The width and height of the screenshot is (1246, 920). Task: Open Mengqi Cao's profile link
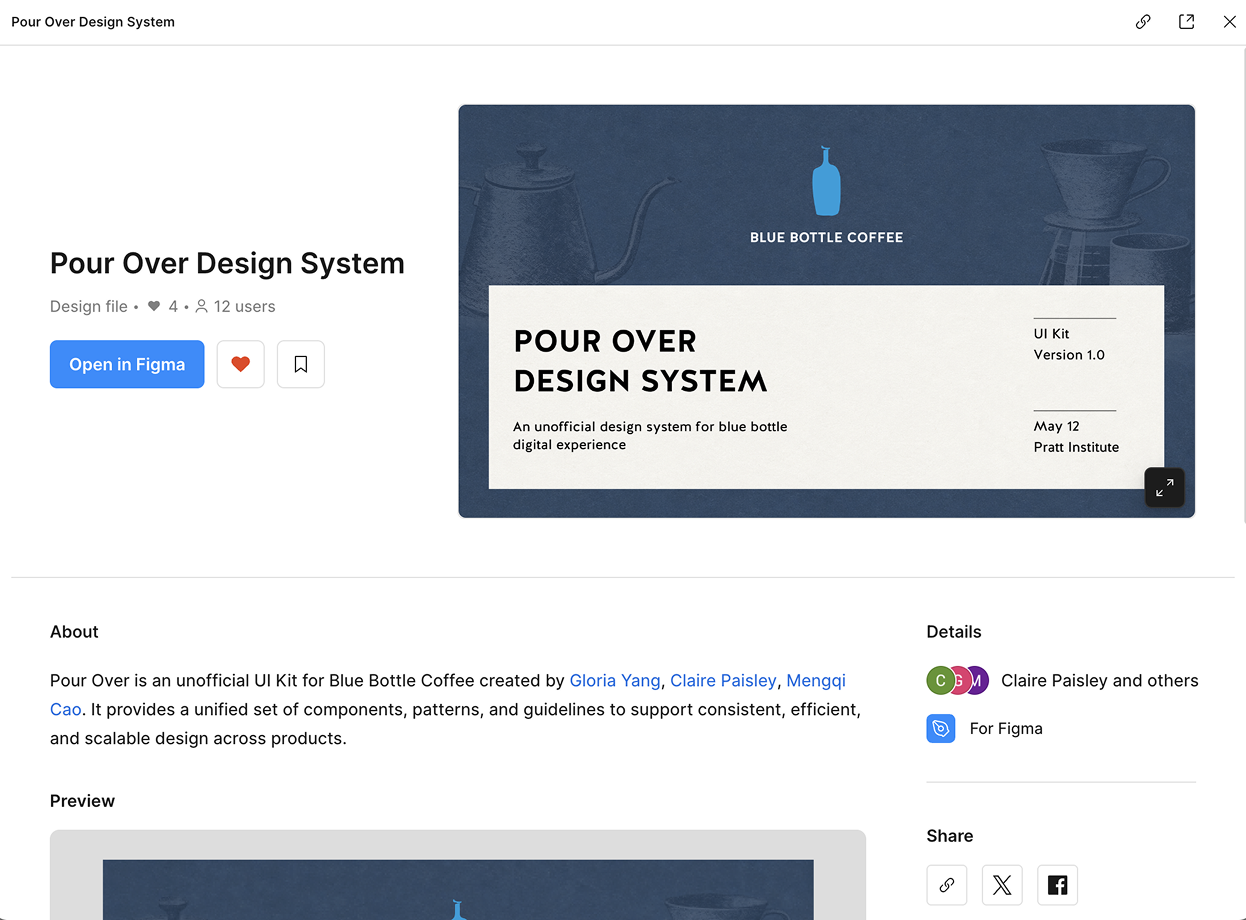pyautogui.click(x=816, y=680)
